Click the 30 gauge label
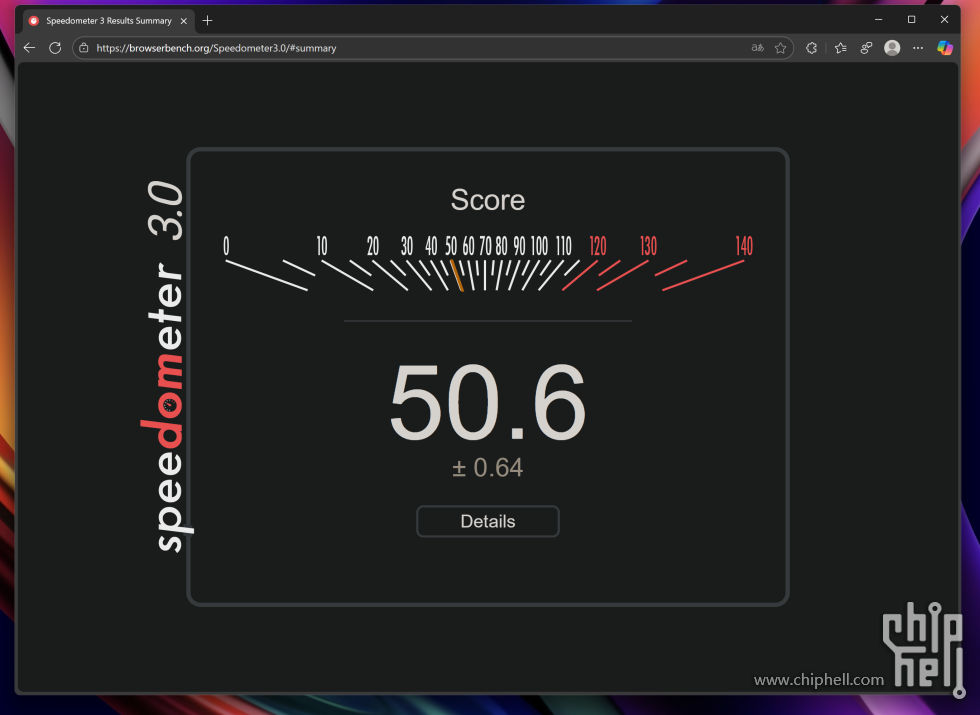The height and width of the screenshot is (715, 980). click(x=407, y=246)
